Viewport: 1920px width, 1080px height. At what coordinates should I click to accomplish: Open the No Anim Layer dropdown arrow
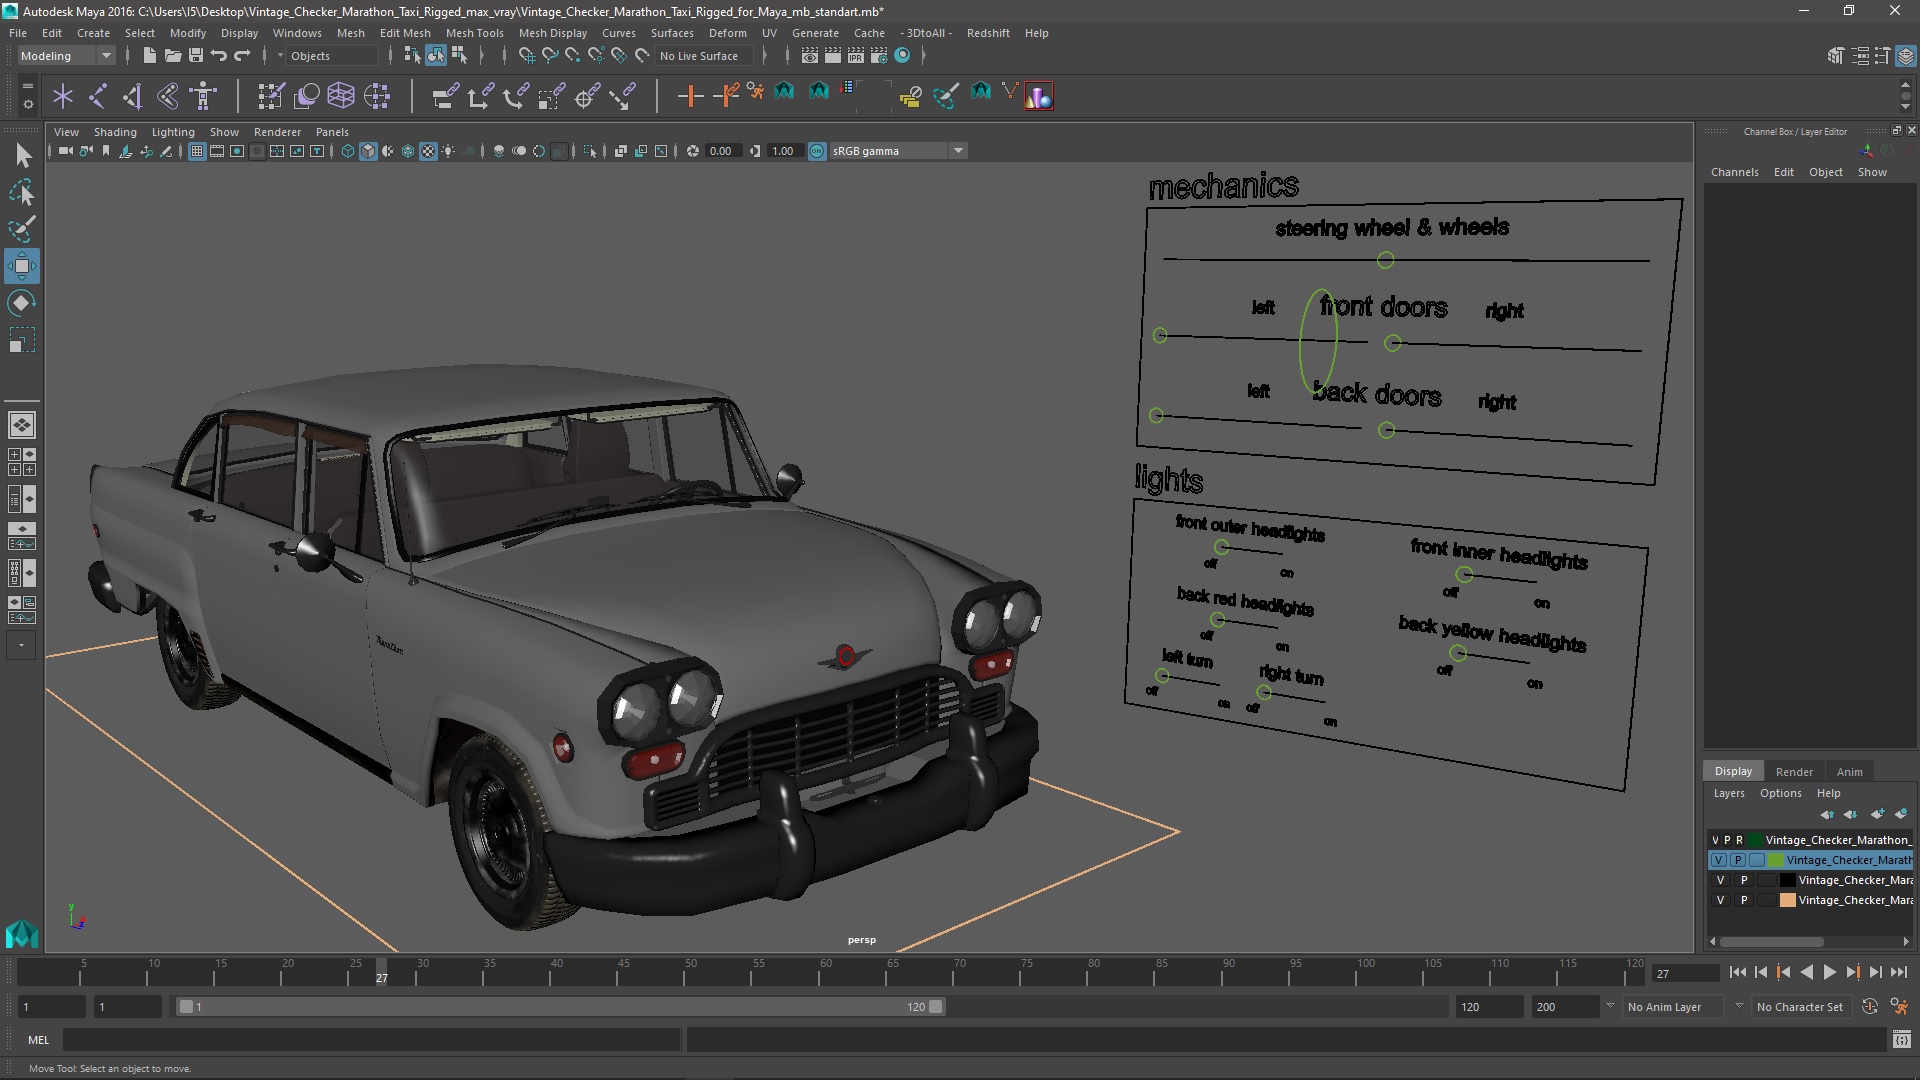tap(1610, 1007)
